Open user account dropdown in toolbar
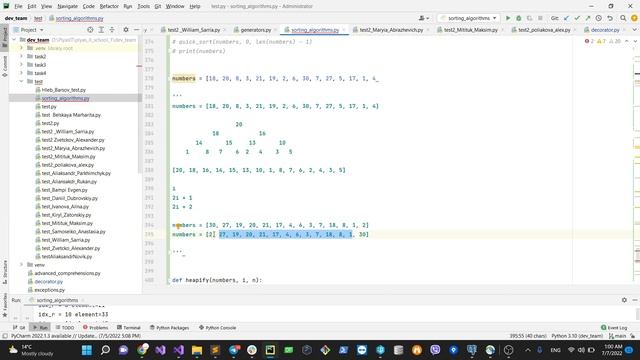Viewport: 640px width, 360px height. coord(424,18)
